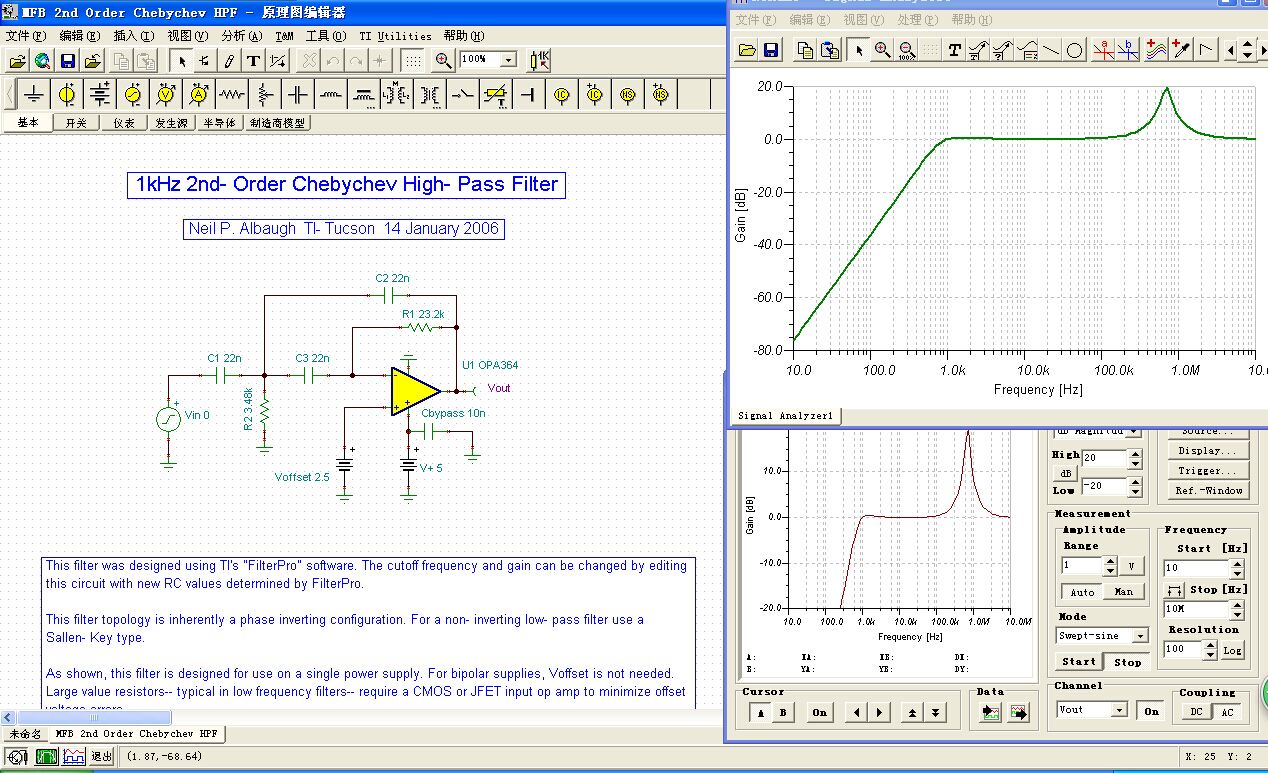
Task: Switch amplitude range to Man
Action: pyautogui.click(x=1125, y=591)
